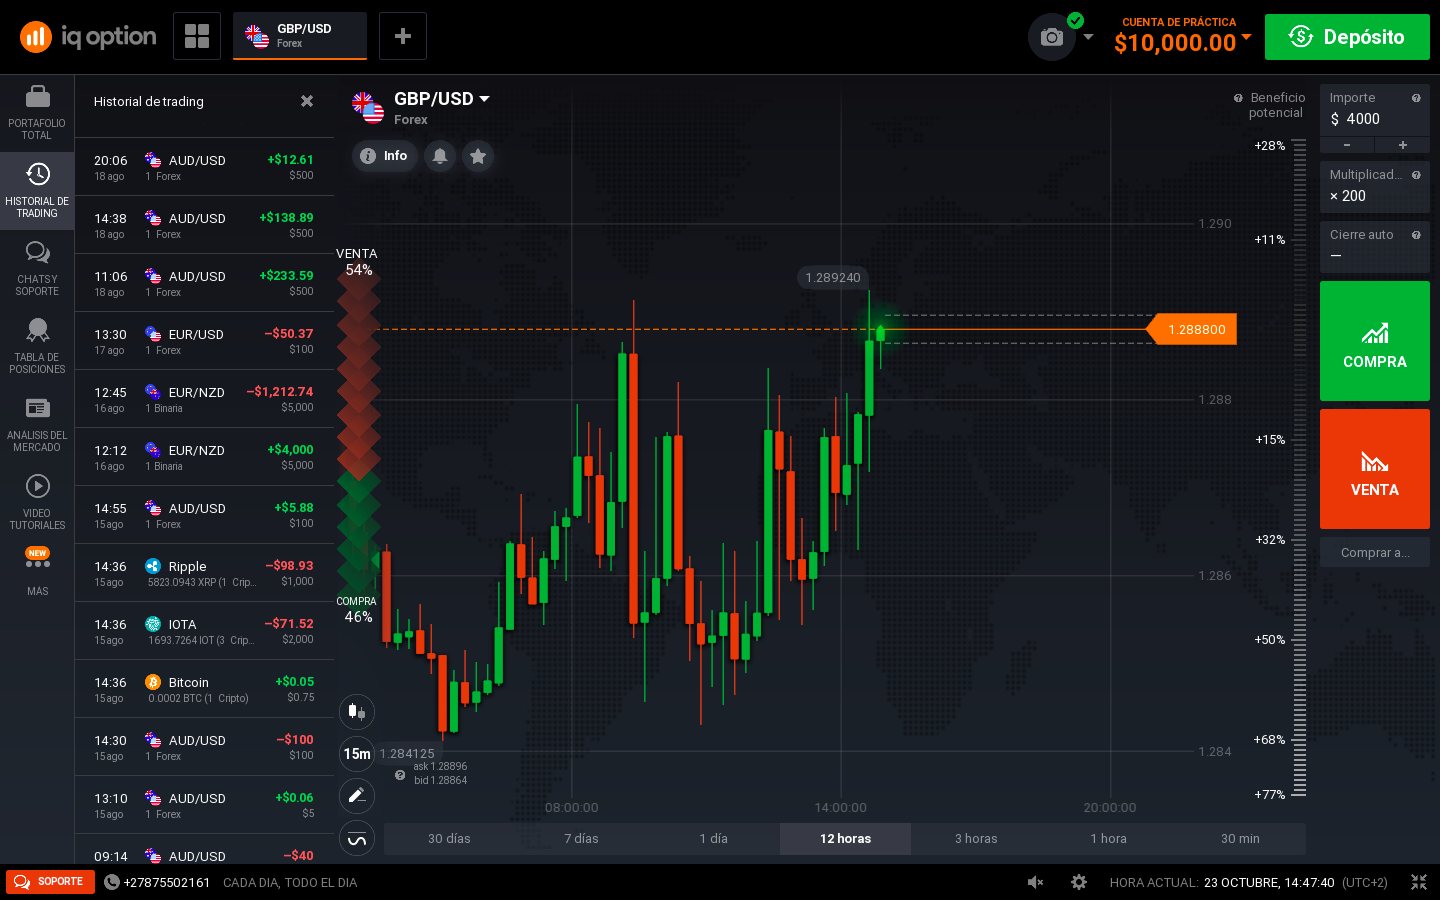Open the EUR/NZD +$4,000 binary trade

pos(204,457)
